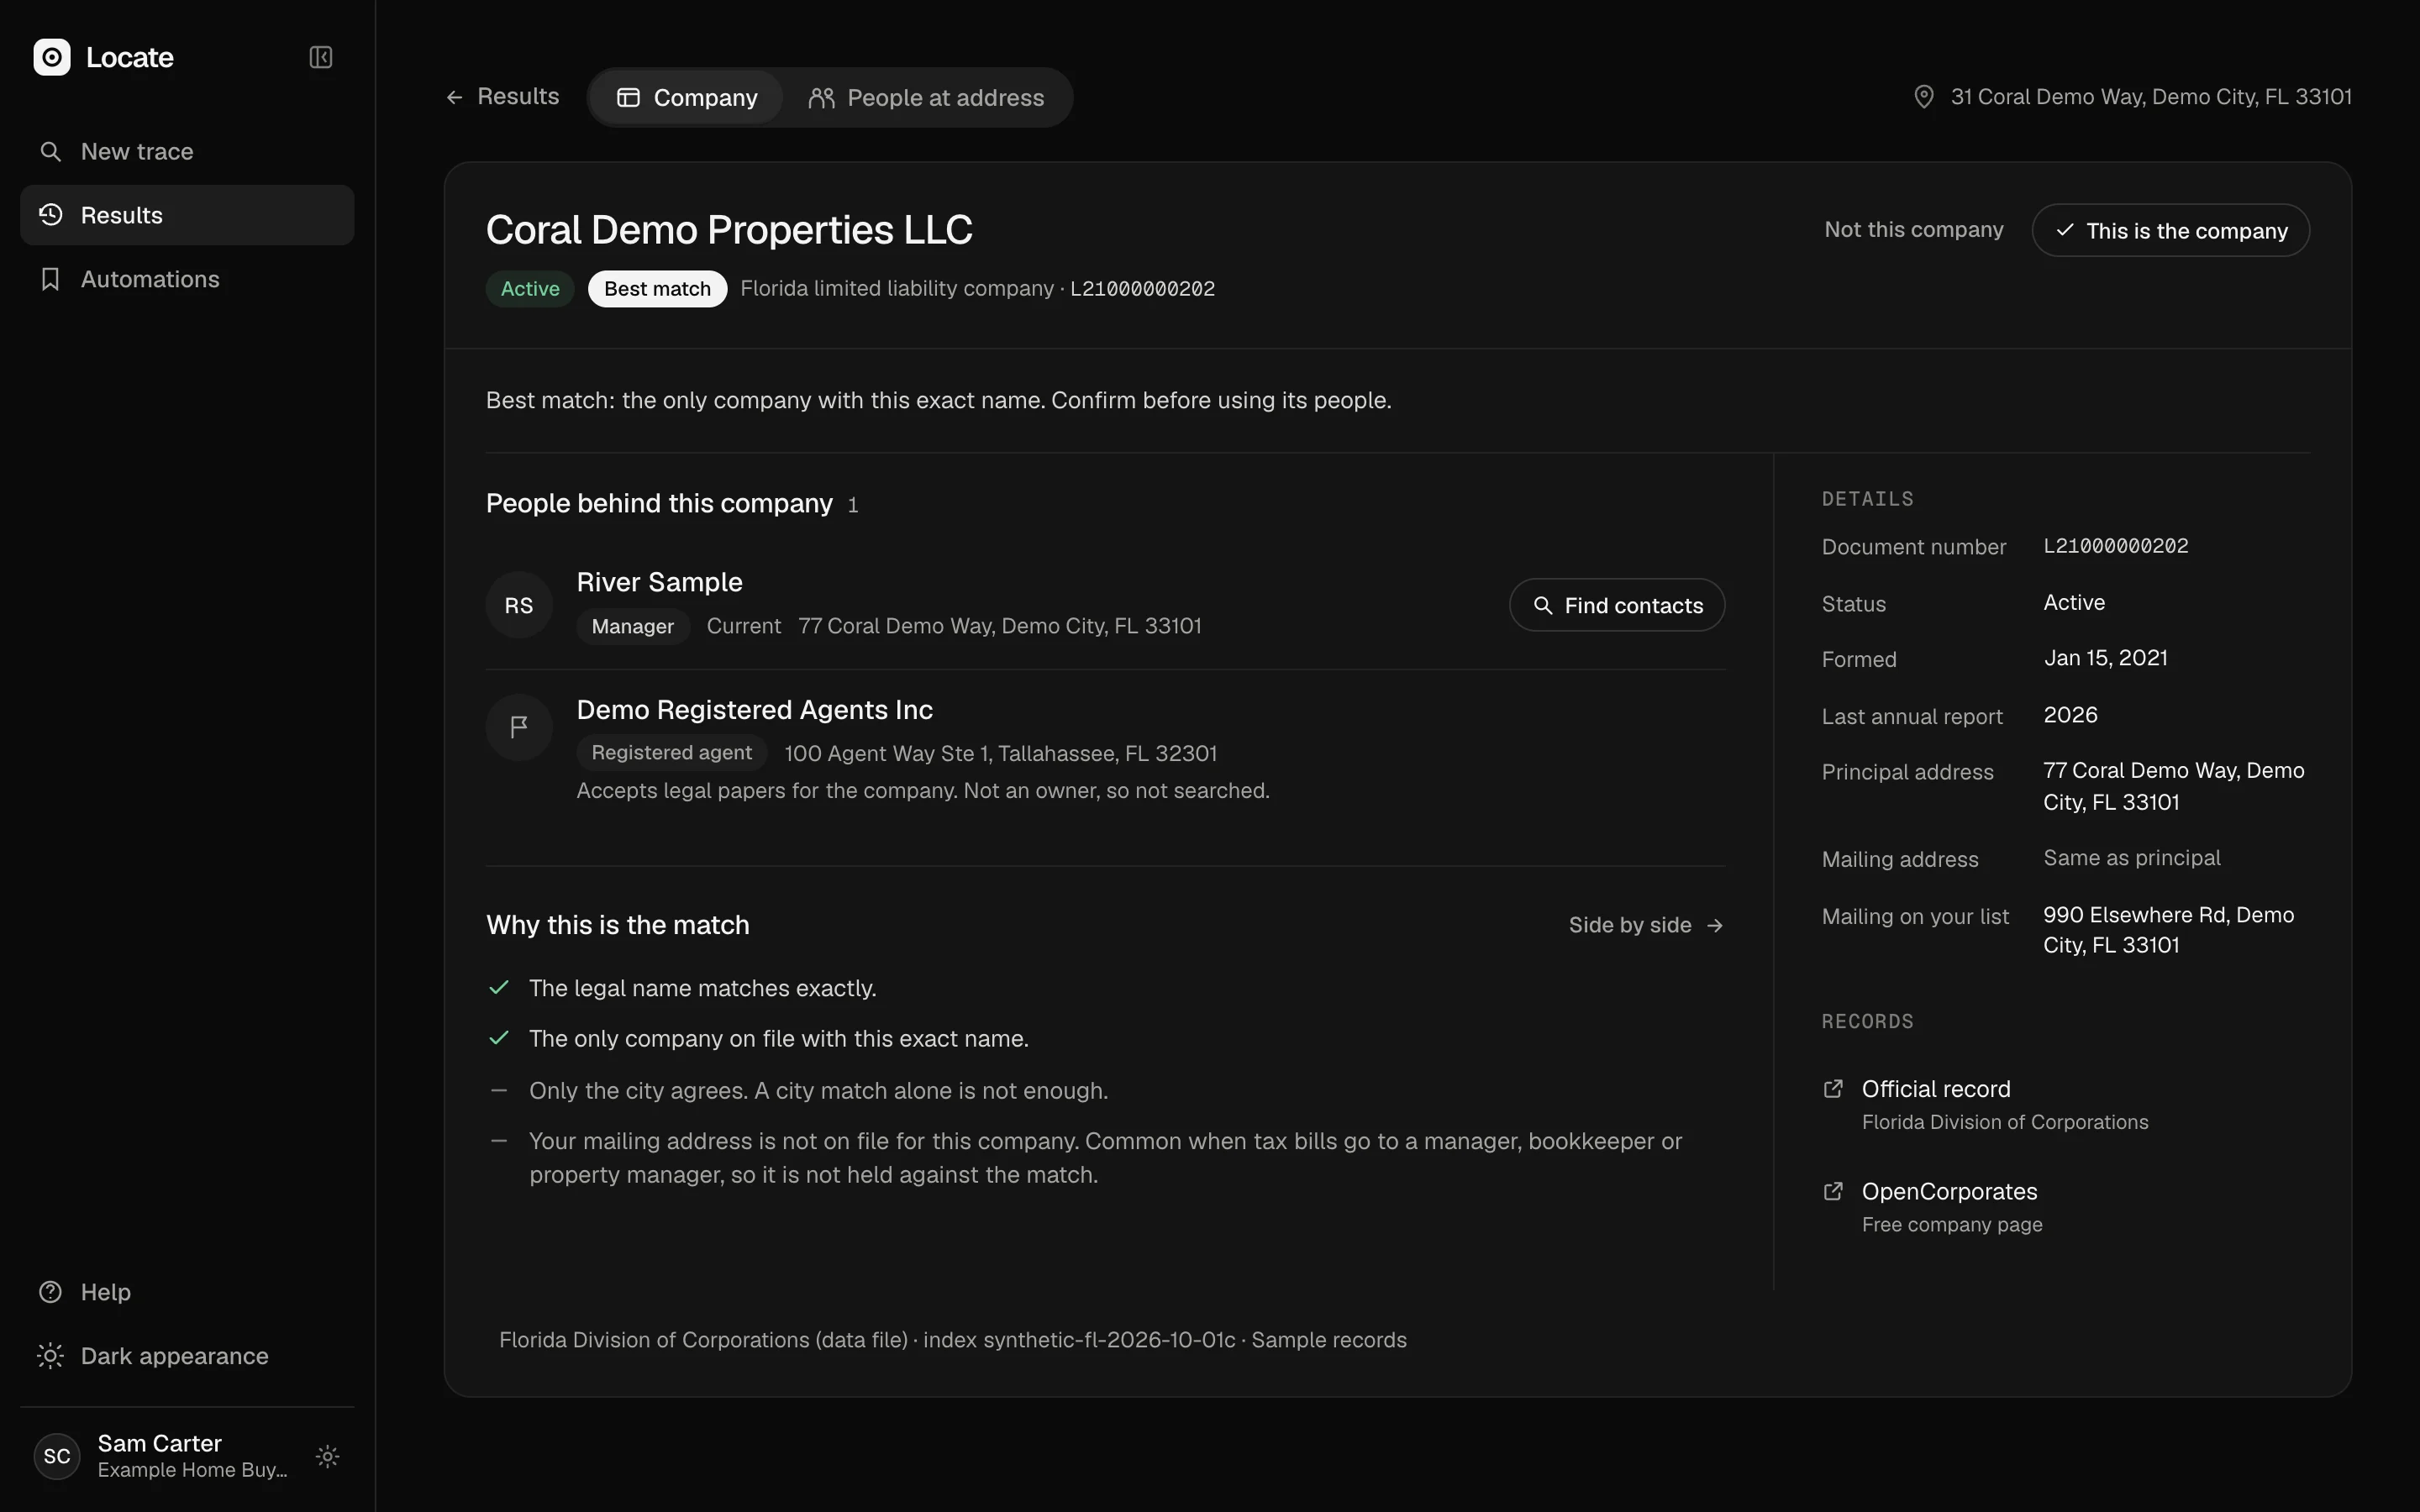The height and width of the screenshot is (1512, 2420).
Task: Click external link icon for OpenCorporates
Action: tap(1833, 1192)
